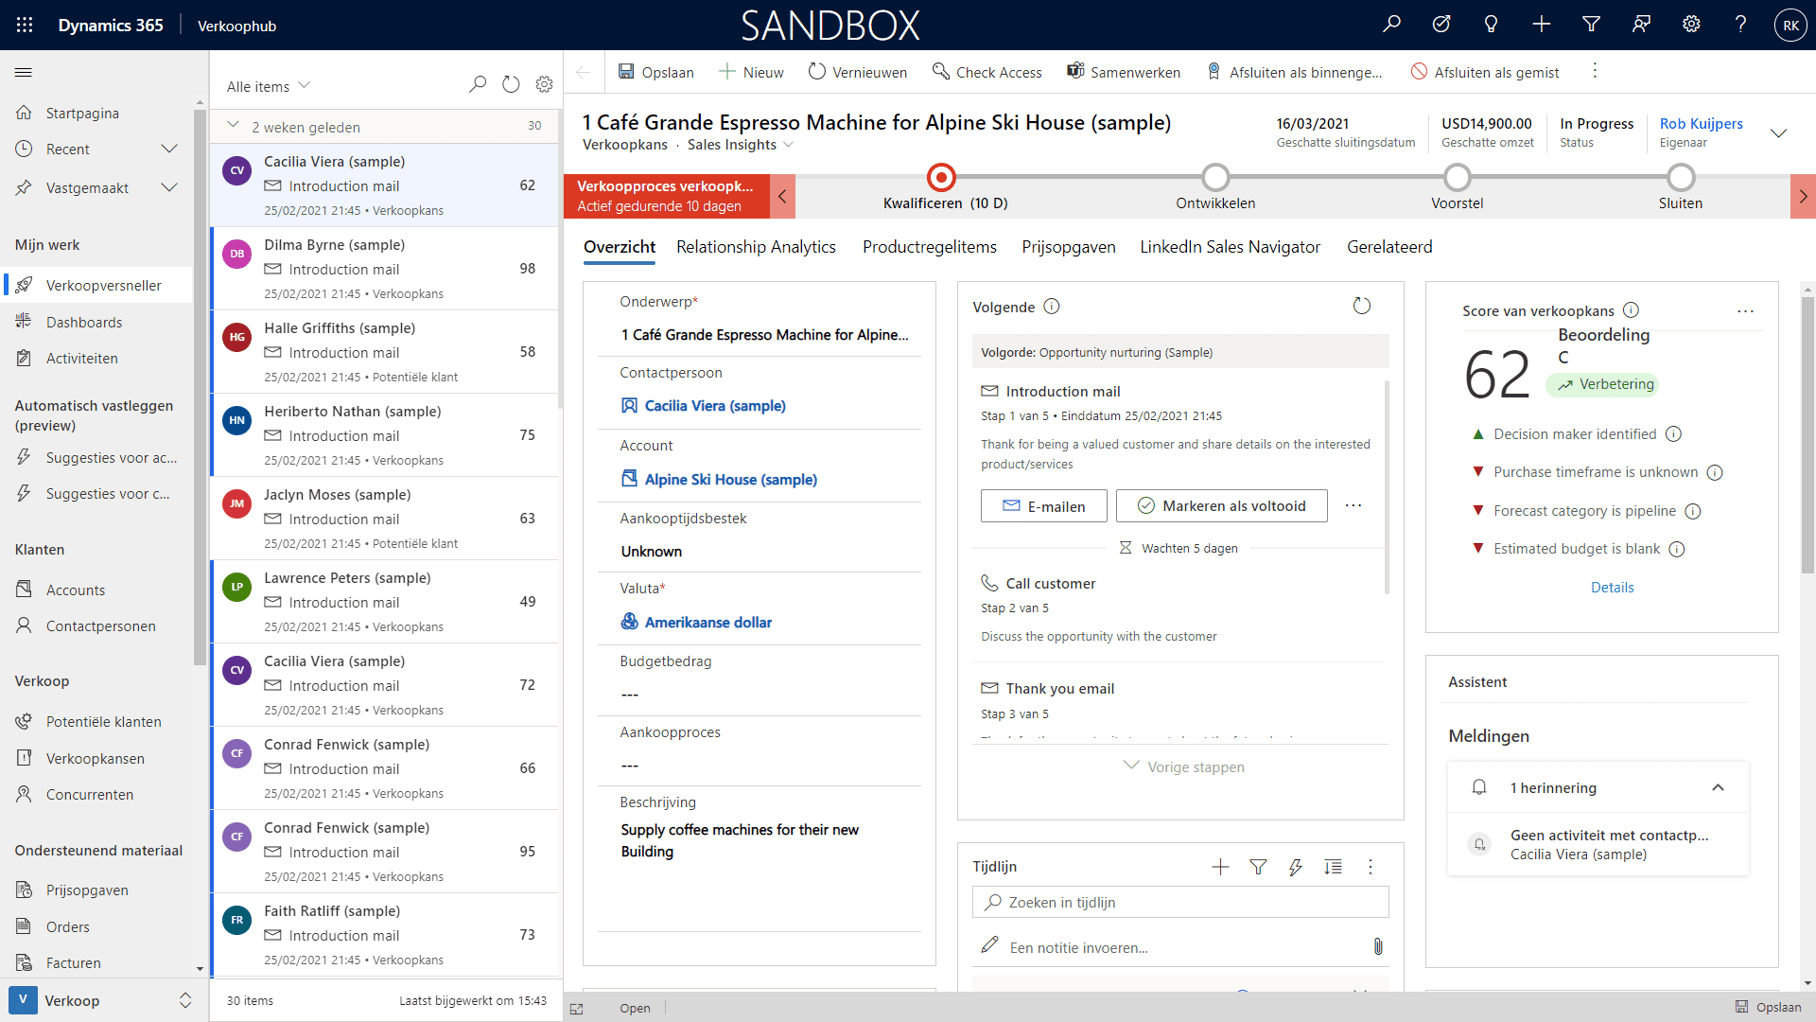Open the Details link in the score card
Screen dimensions: 1816x1022
[x=1612, y=587]
